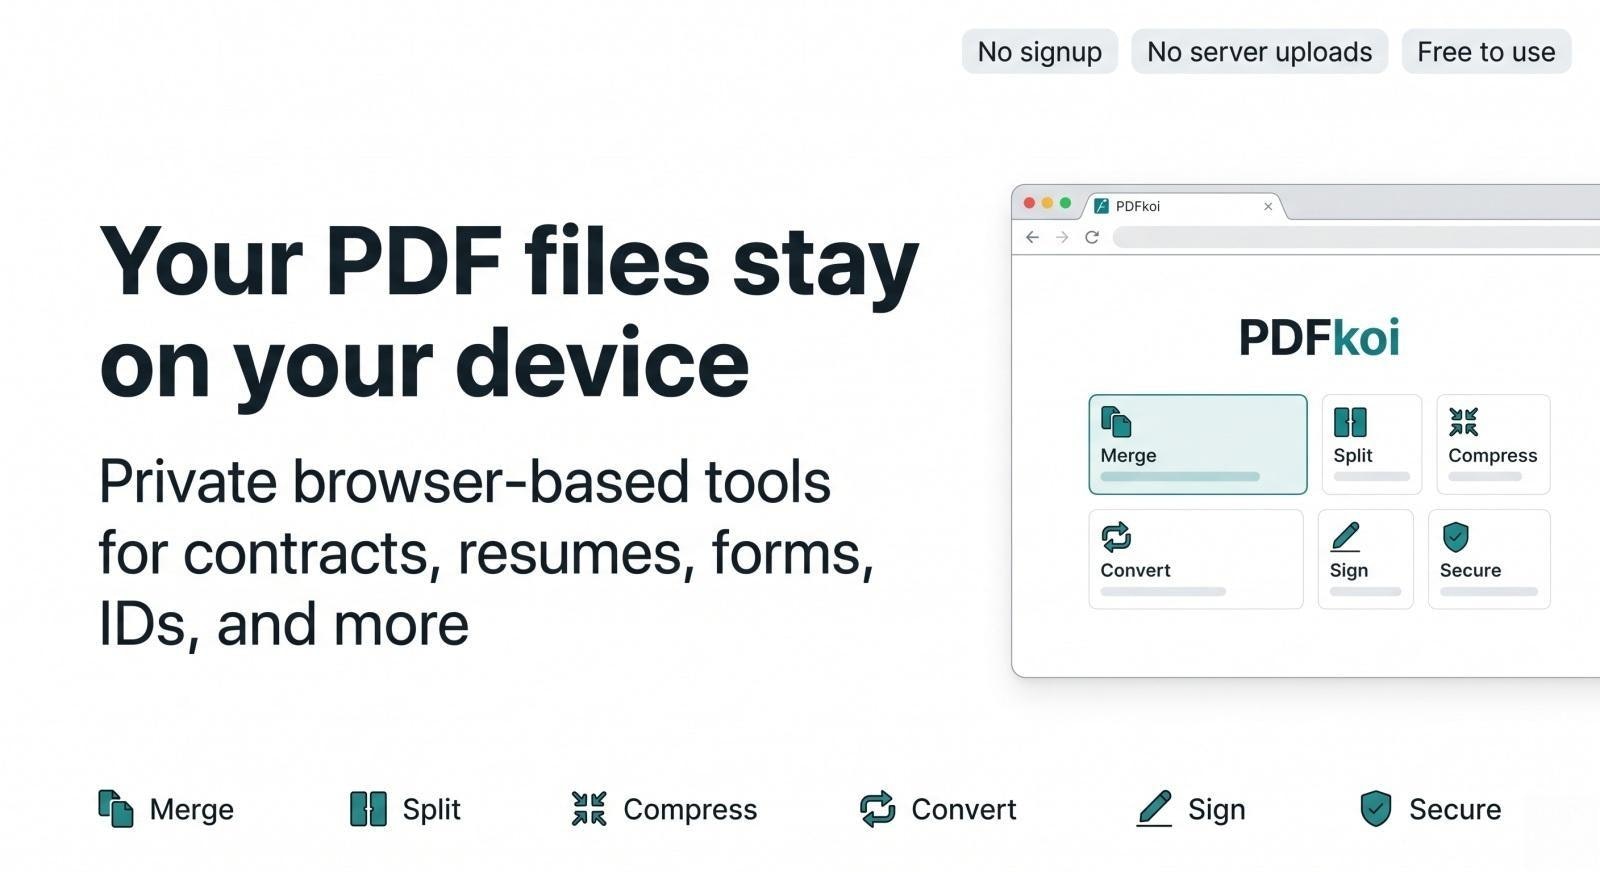This screenshot has width=1600, height=872.
Task: Click the Convert card progress bar
Action: tap(1163, 592)
